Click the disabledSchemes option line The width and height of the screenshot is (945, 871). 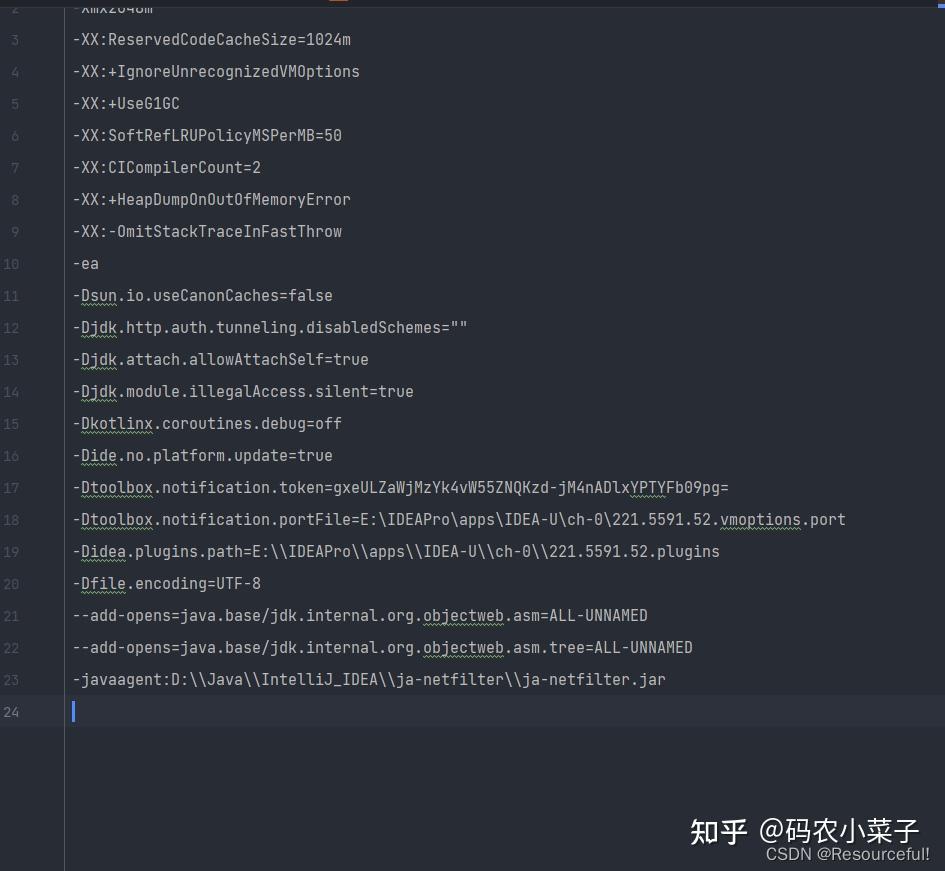pyautogui.click(x=270, y=328)
